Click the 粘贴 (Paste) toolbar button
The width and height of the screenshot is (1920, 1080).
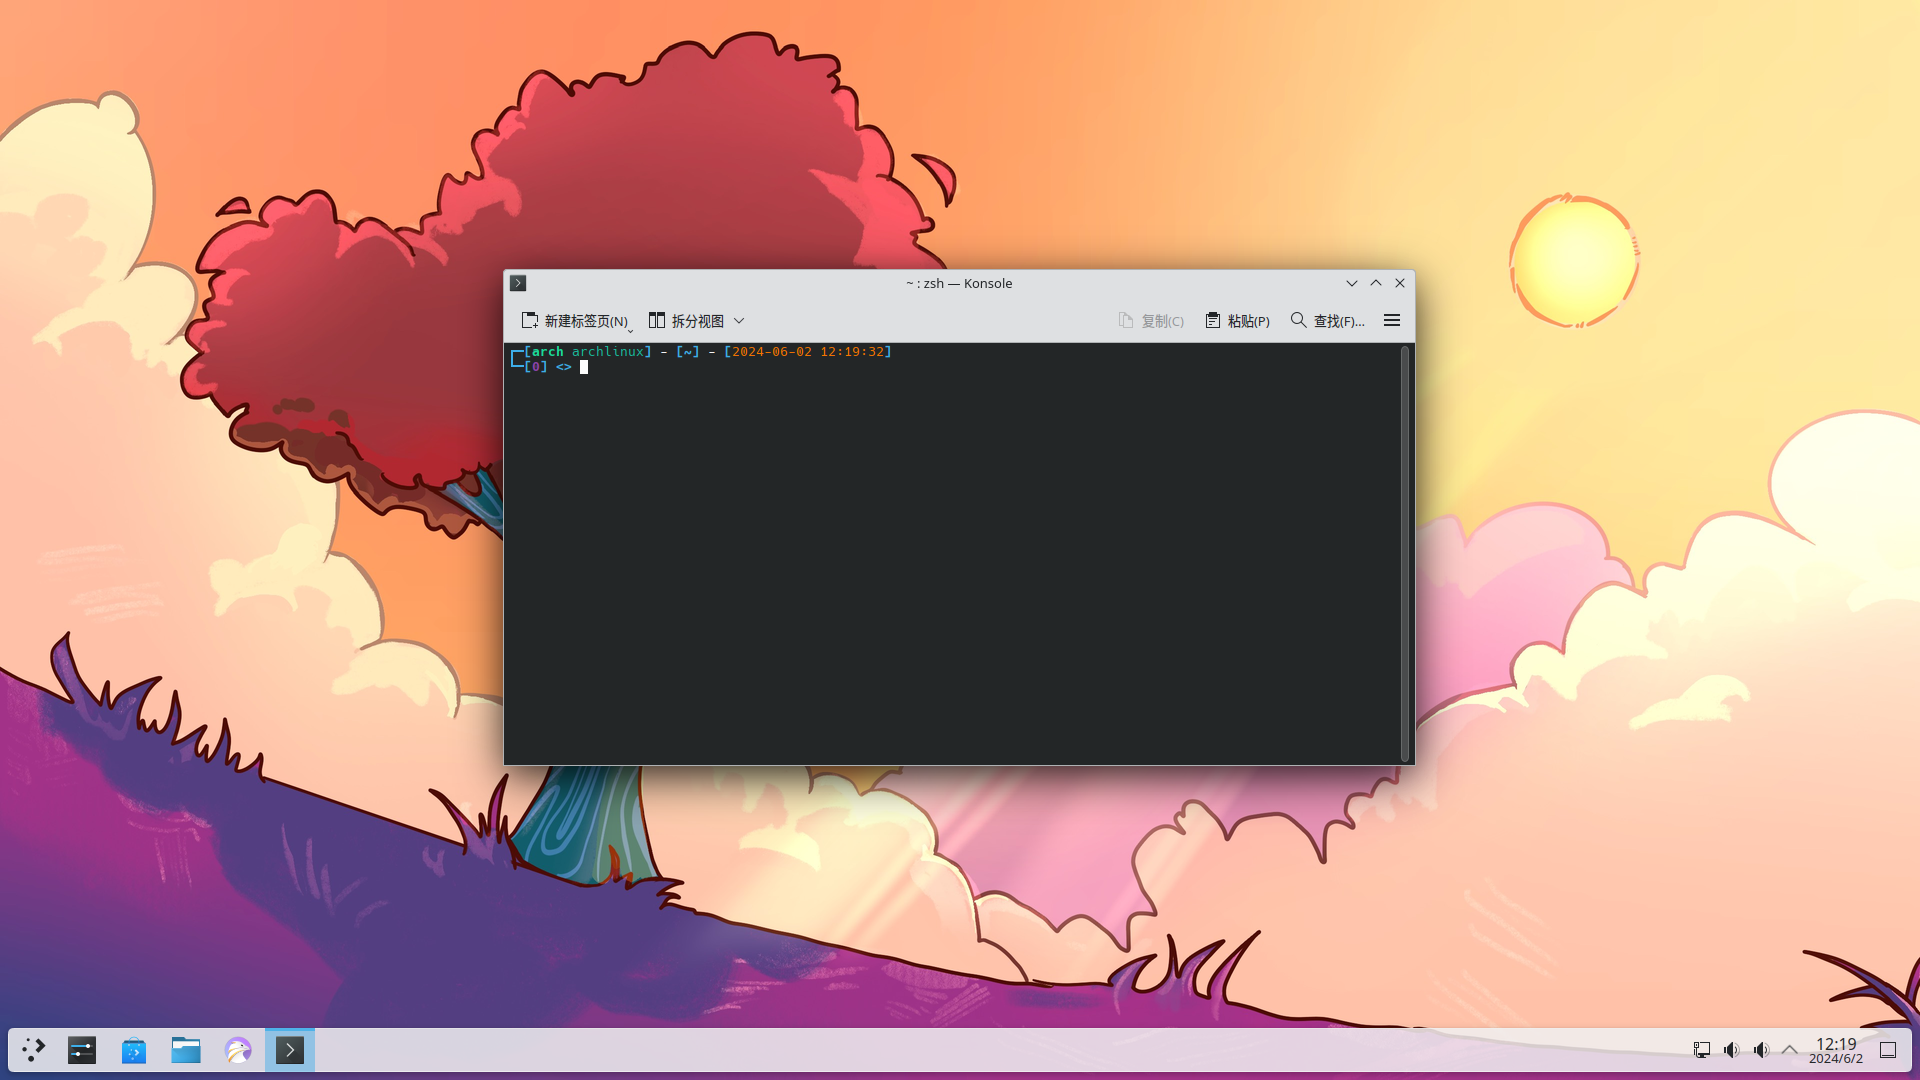click(x=1237, y=321)
